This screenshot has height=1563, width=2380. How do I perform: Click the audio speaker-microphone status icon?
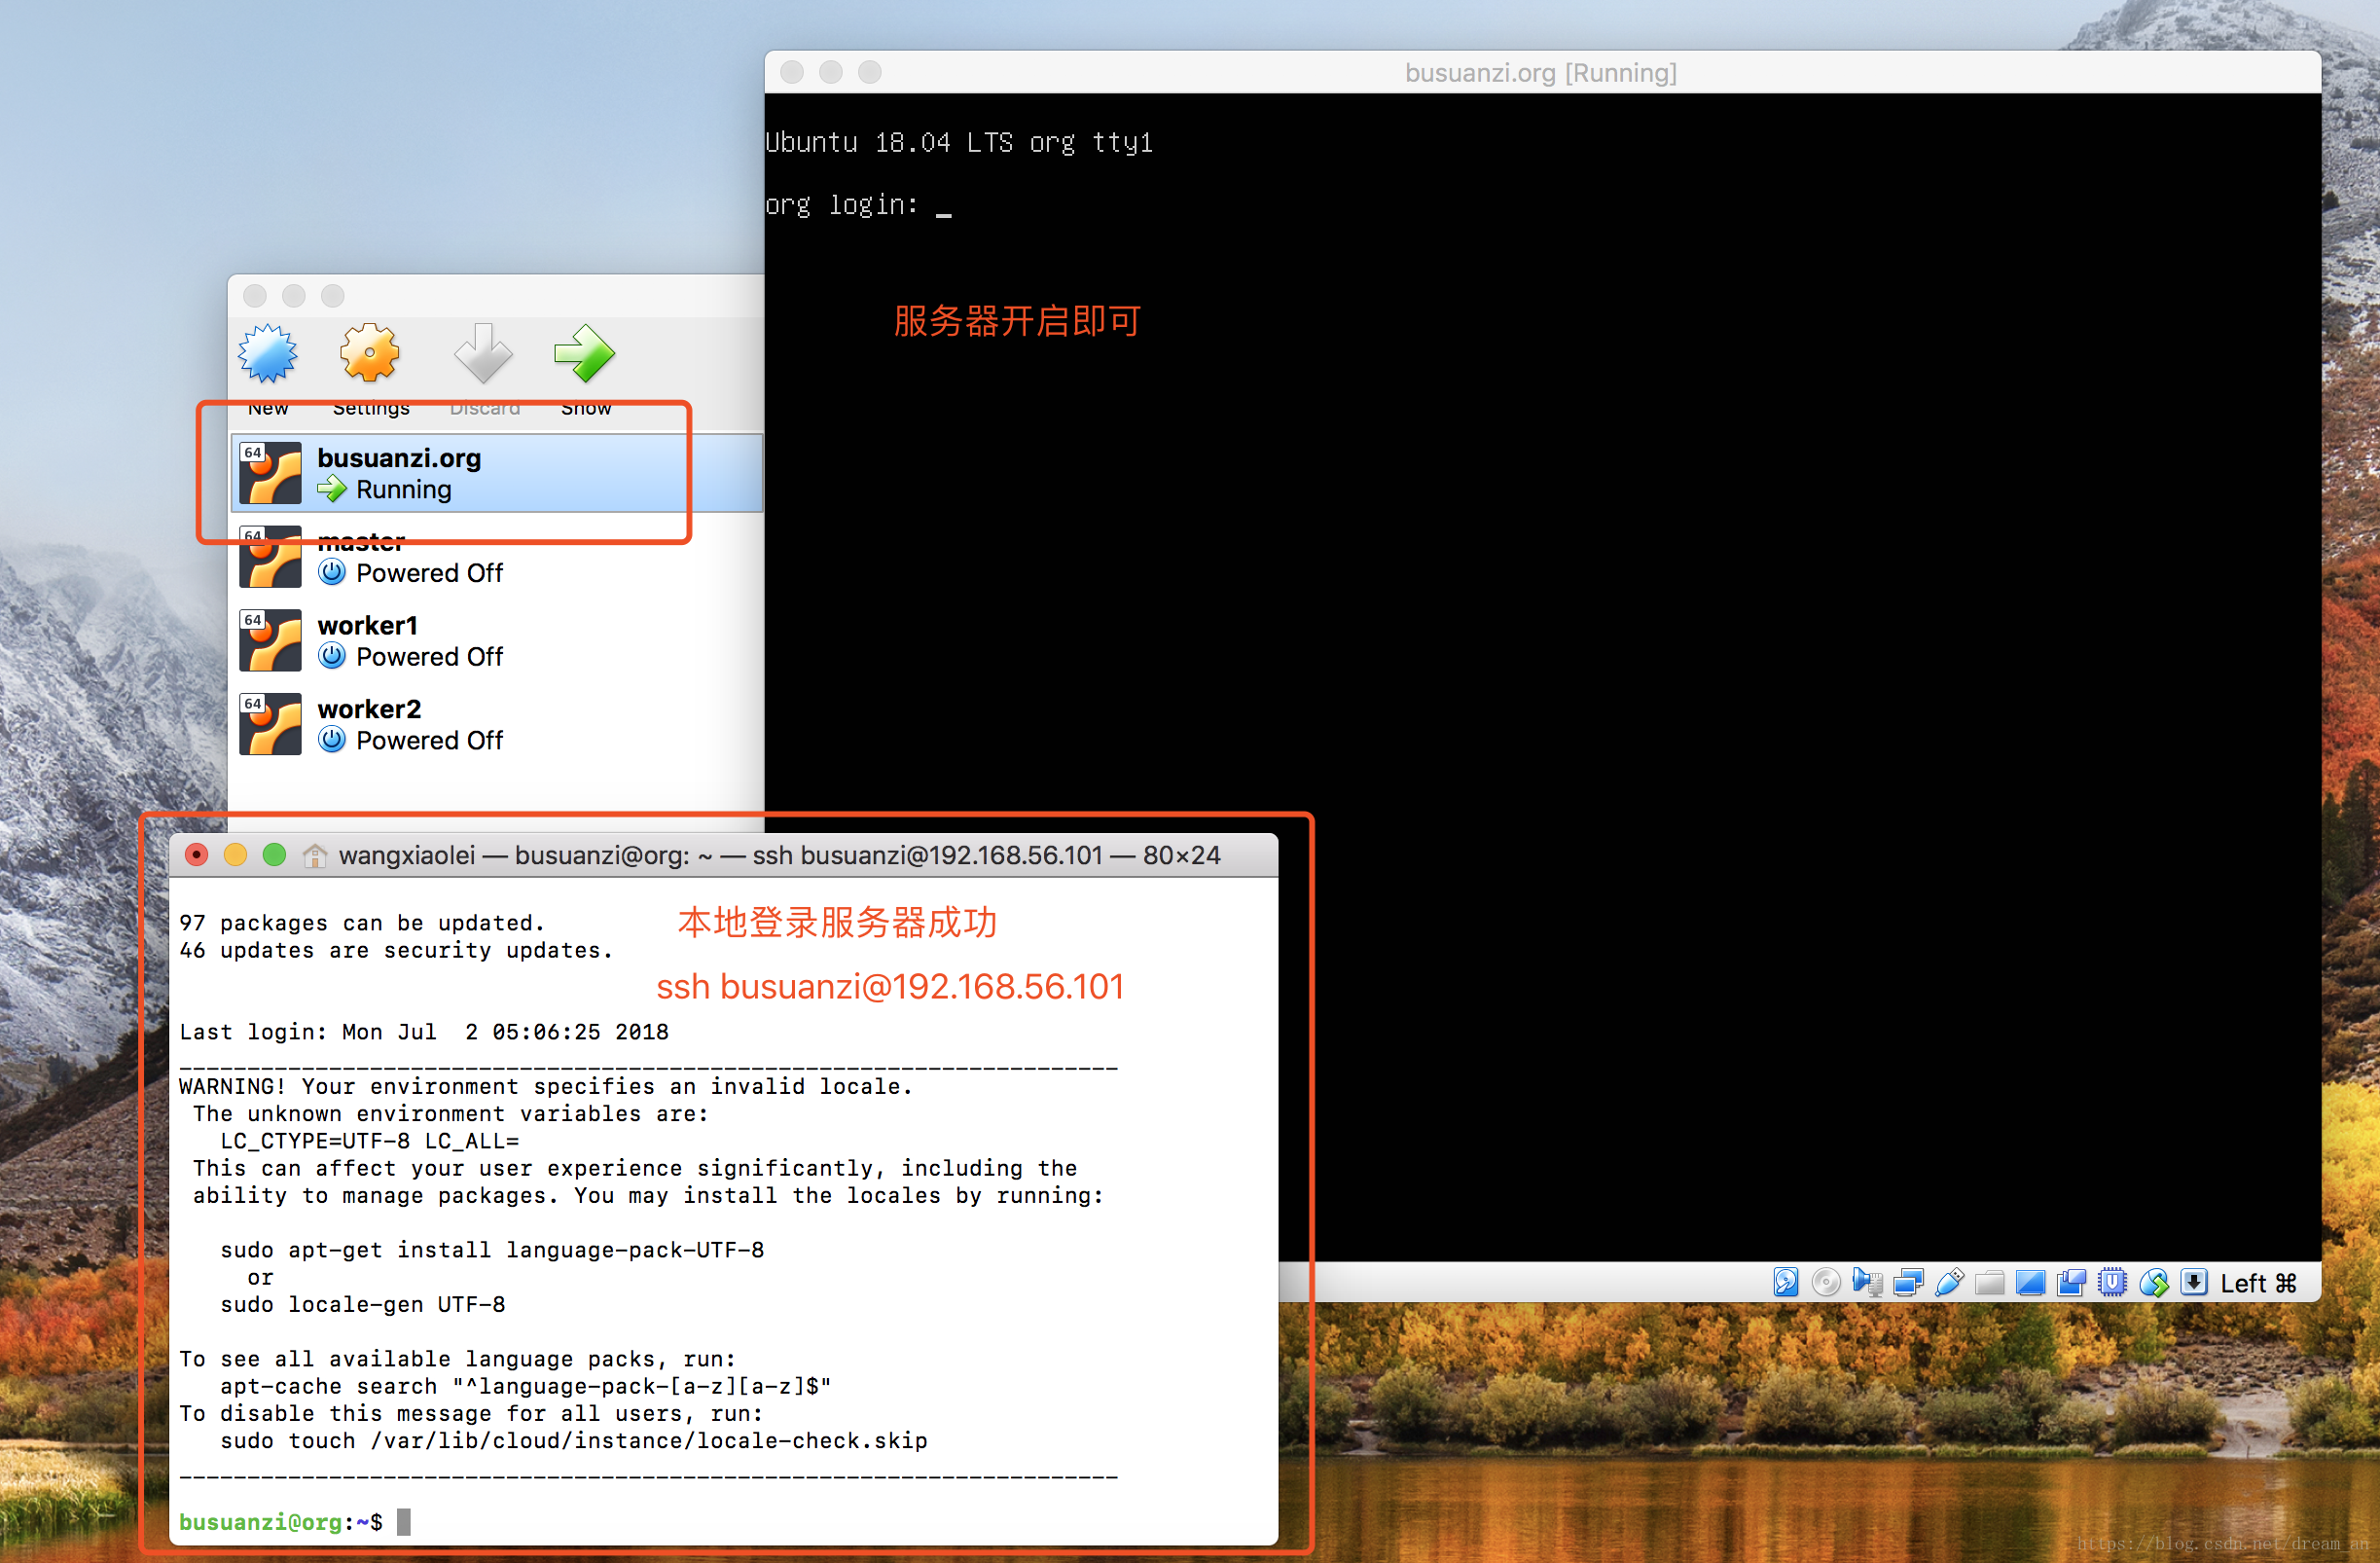click(x=1867, y=1282)
